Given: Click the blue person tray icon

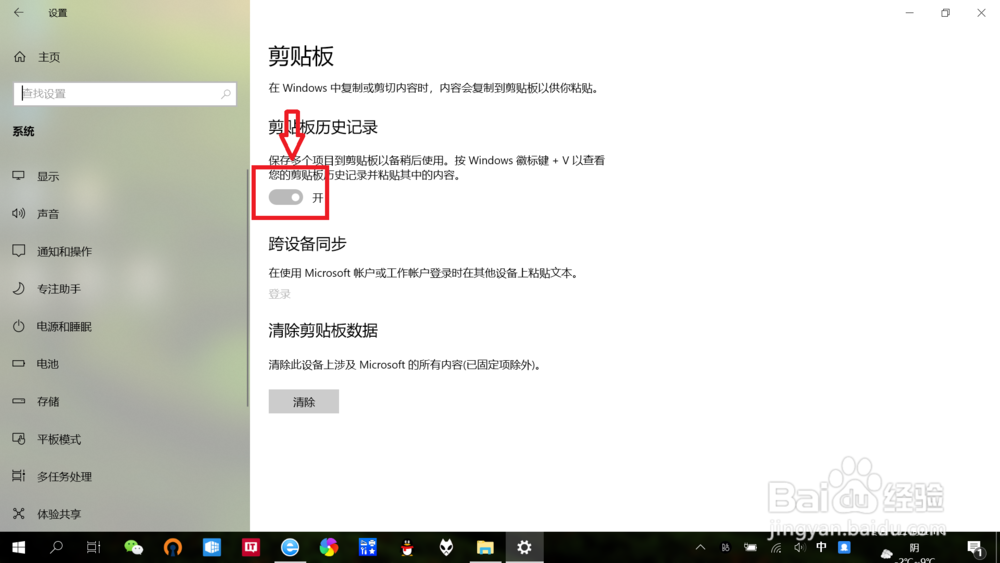Looking at the screenshot, I should pos(844,547).
